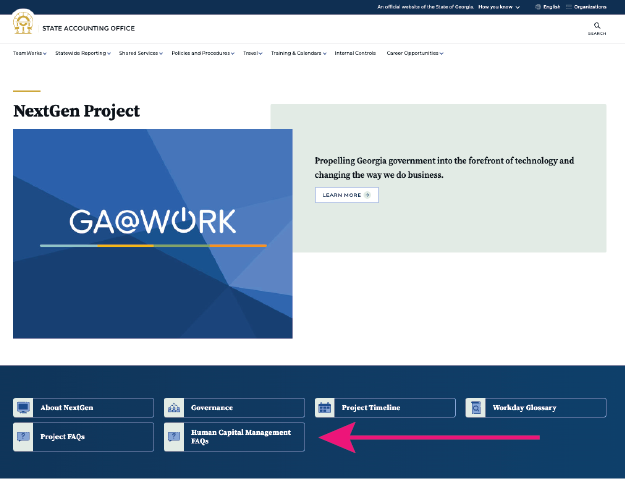Screen dimensions: 625x480
Task: Open the Policies and Procedures menu
Action: (203, 53)
